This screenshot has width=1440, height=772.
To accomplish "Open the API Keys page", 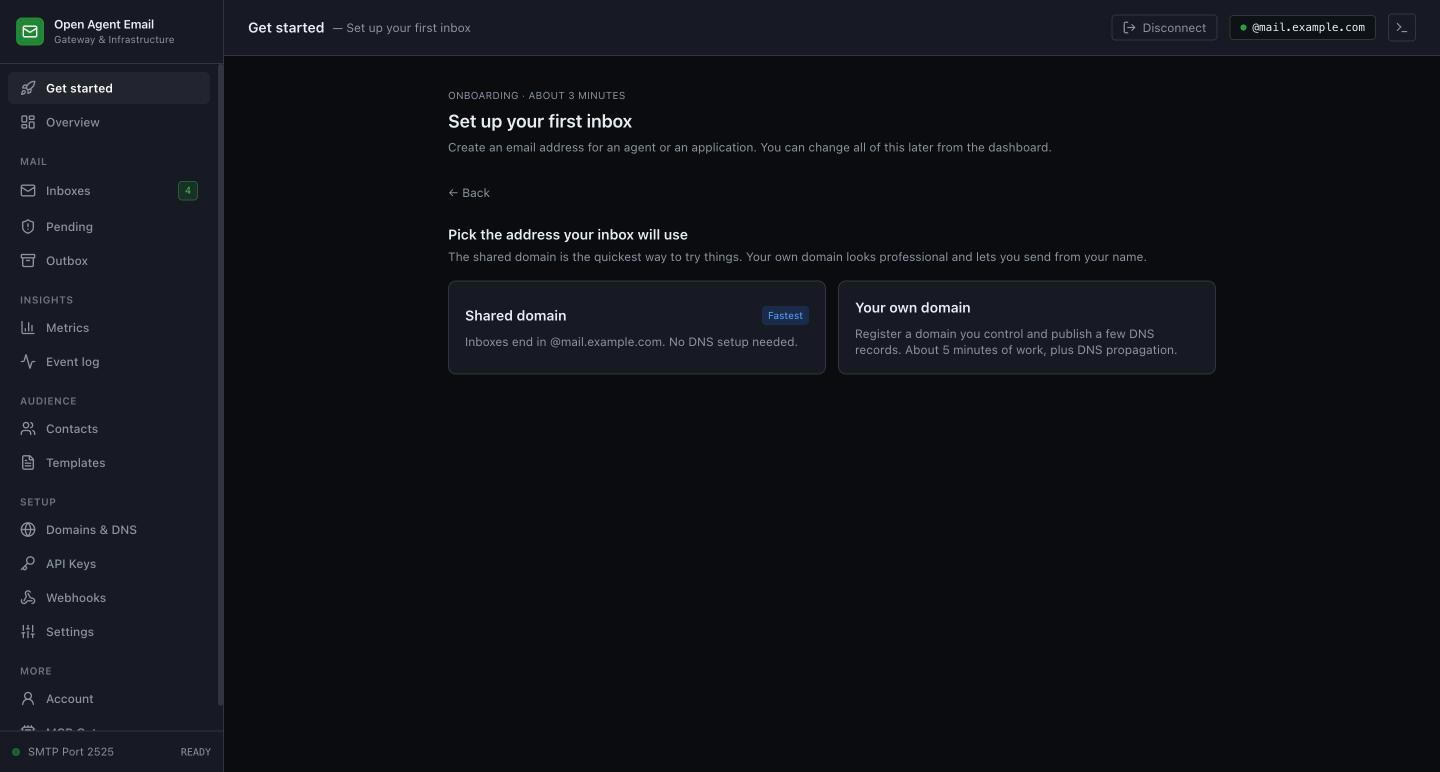I will (109, 564).
